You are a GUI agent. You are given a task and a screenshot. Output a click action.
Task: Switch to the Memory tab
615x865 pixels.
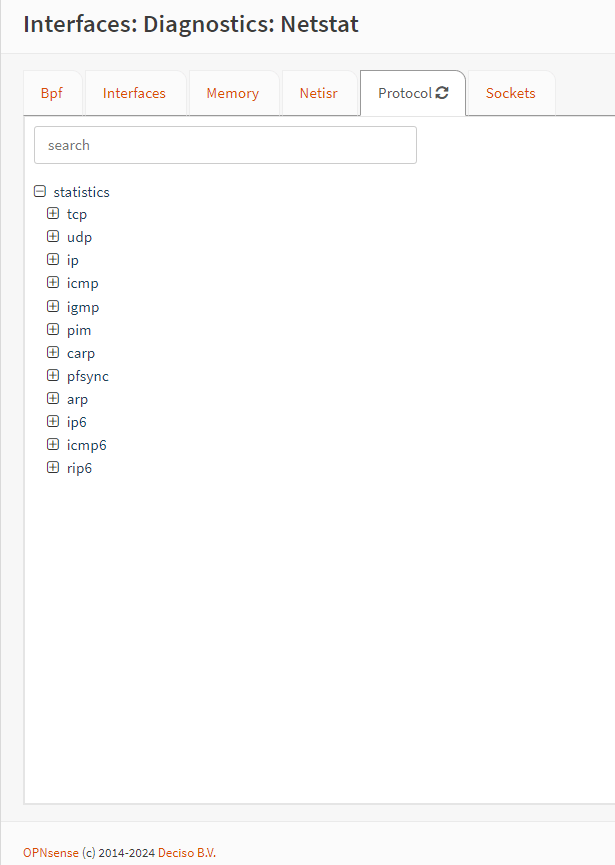233,93
